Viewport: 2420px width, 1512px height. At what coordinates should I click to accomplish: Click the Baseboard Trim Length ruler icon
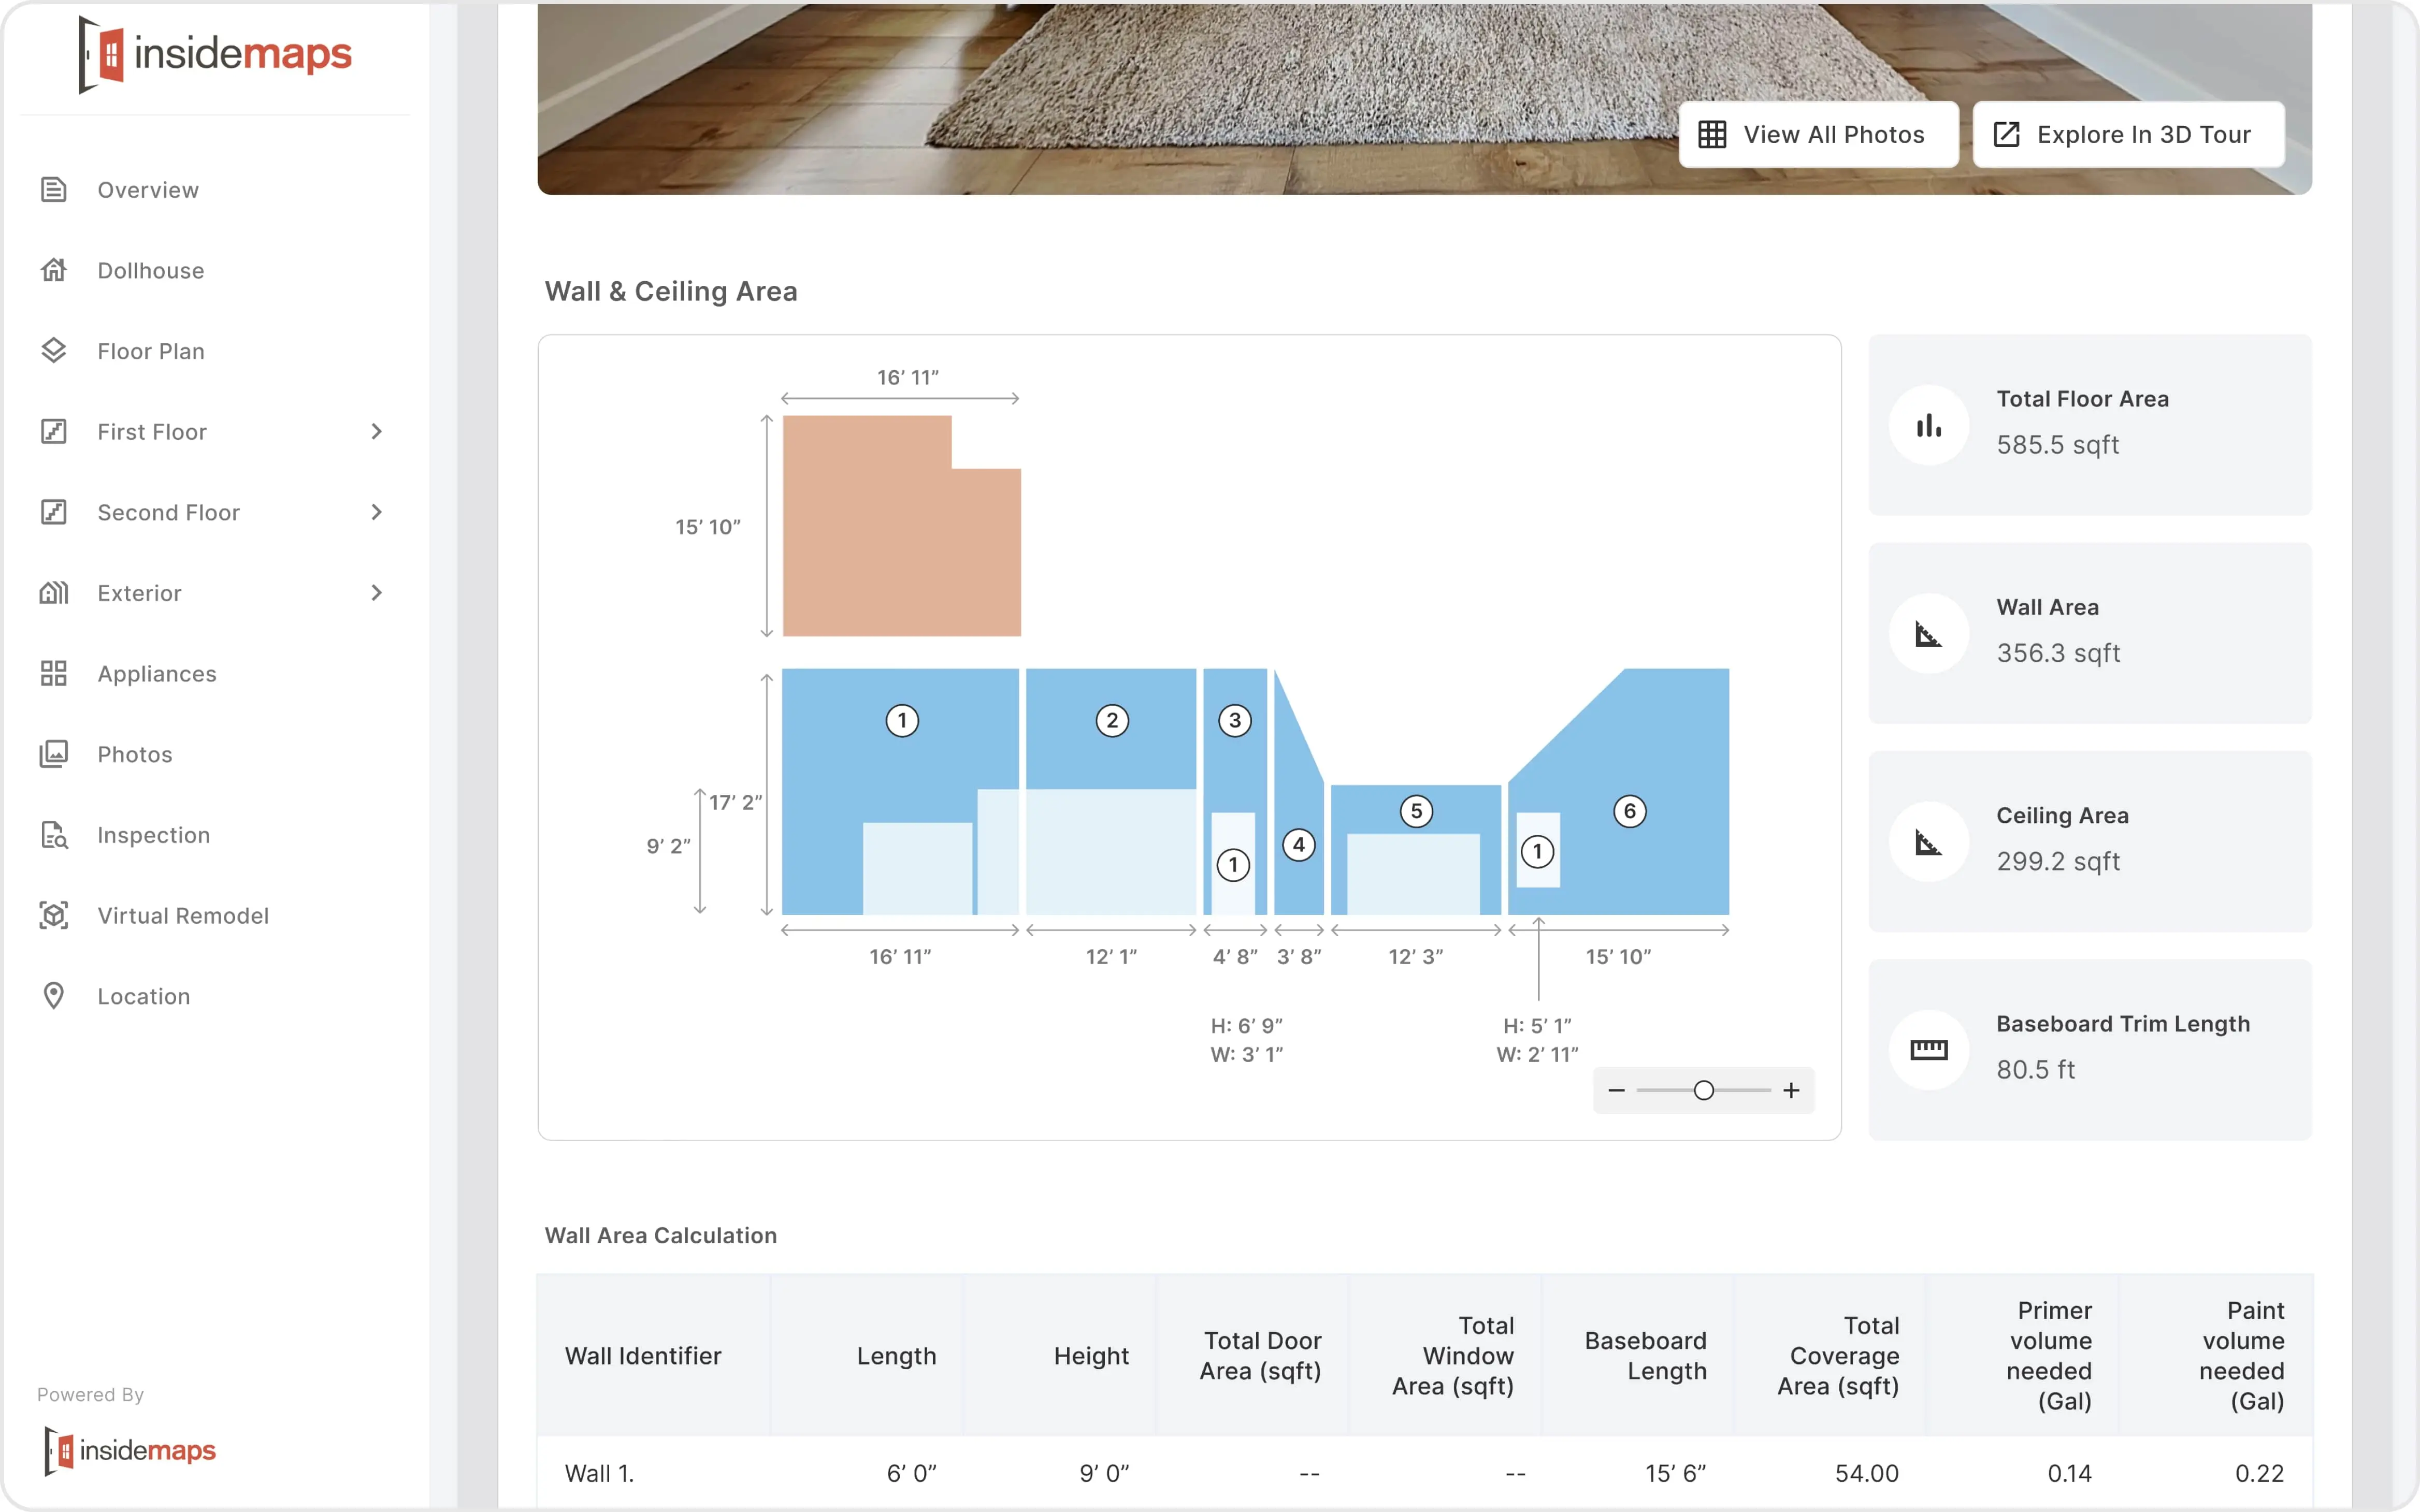(1929, 1049)
